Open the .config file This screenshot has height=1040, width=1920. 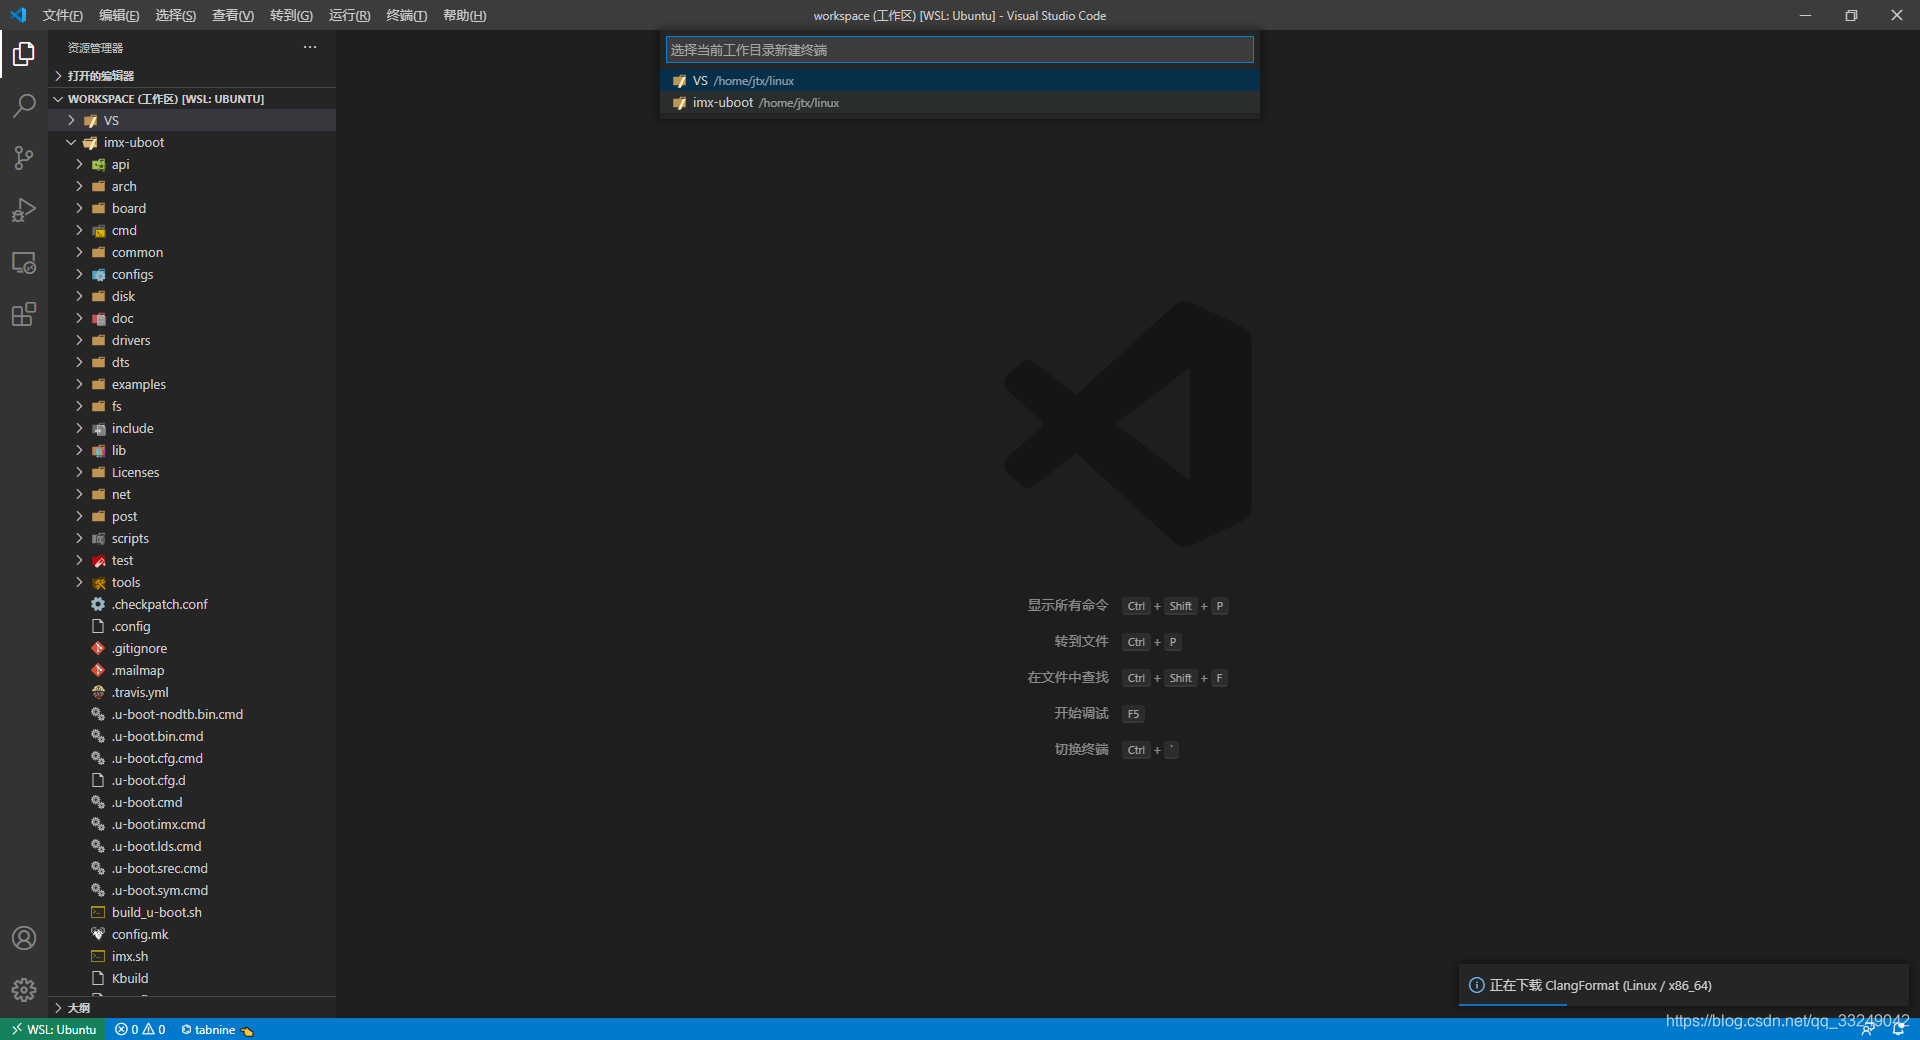(x=192, y=626)
